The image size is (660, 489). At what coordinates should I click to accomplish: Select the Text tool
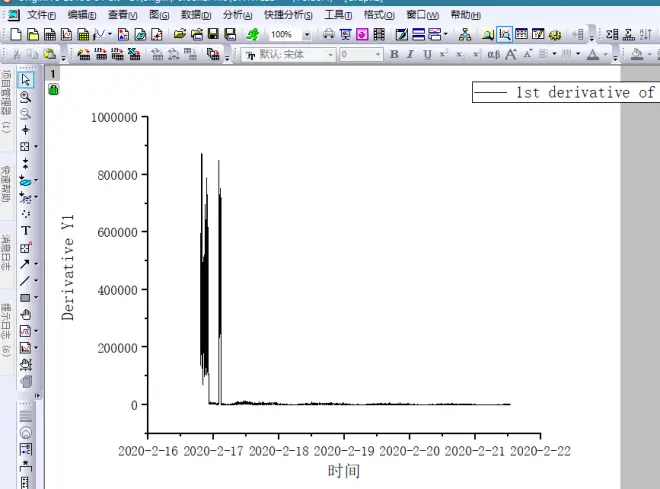(25, 230)
